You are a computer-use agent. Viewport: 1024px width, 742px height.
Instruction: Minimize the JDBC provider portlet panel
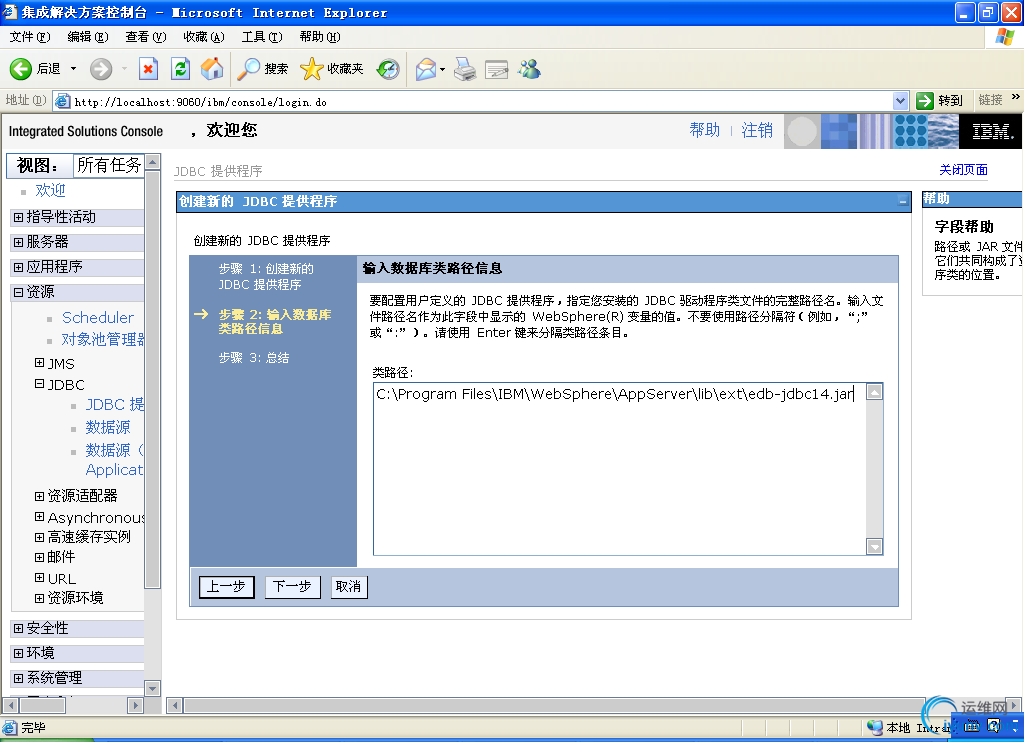pos(903,202)
